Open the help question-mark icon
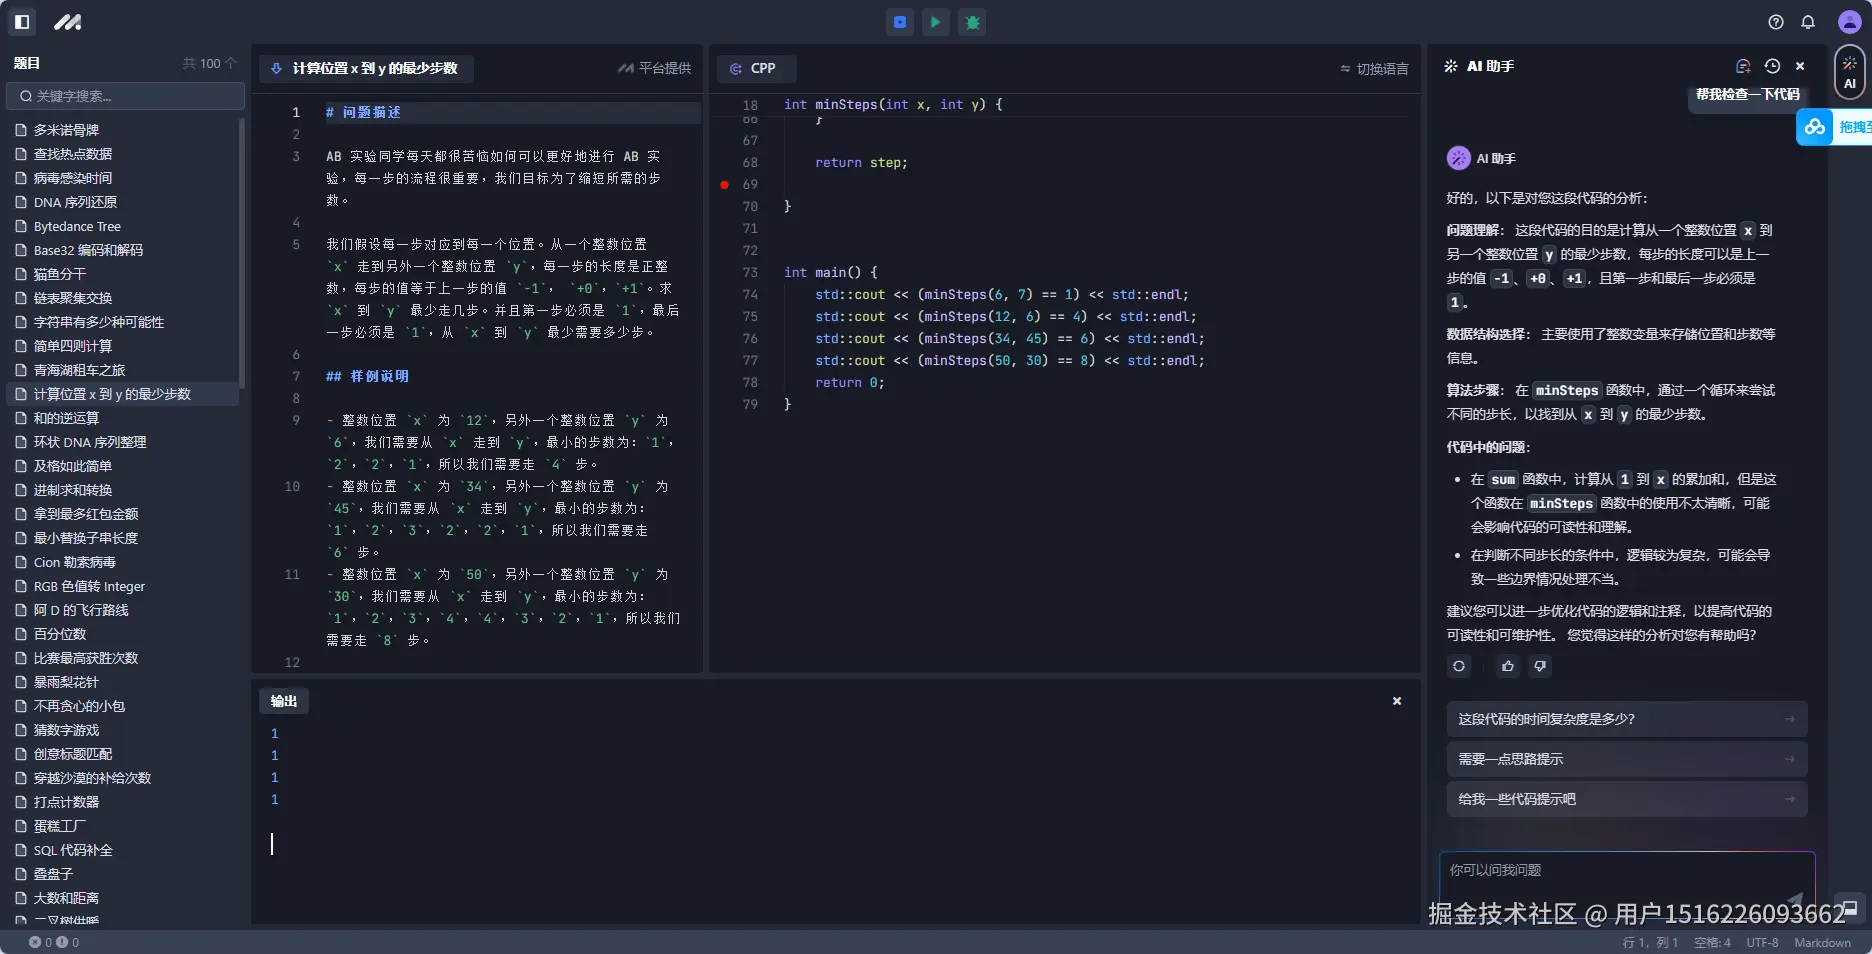This screenshot has width=1872, height=954. (x=1776, y=22)
